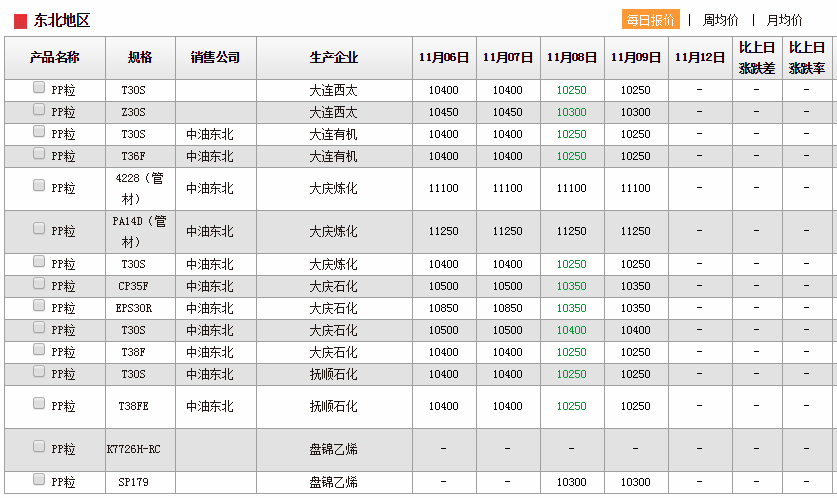Click 盘锦乙烯 producer in K7726H-RC row
This screenshot has height=498, width=837.
coord(334,449)
